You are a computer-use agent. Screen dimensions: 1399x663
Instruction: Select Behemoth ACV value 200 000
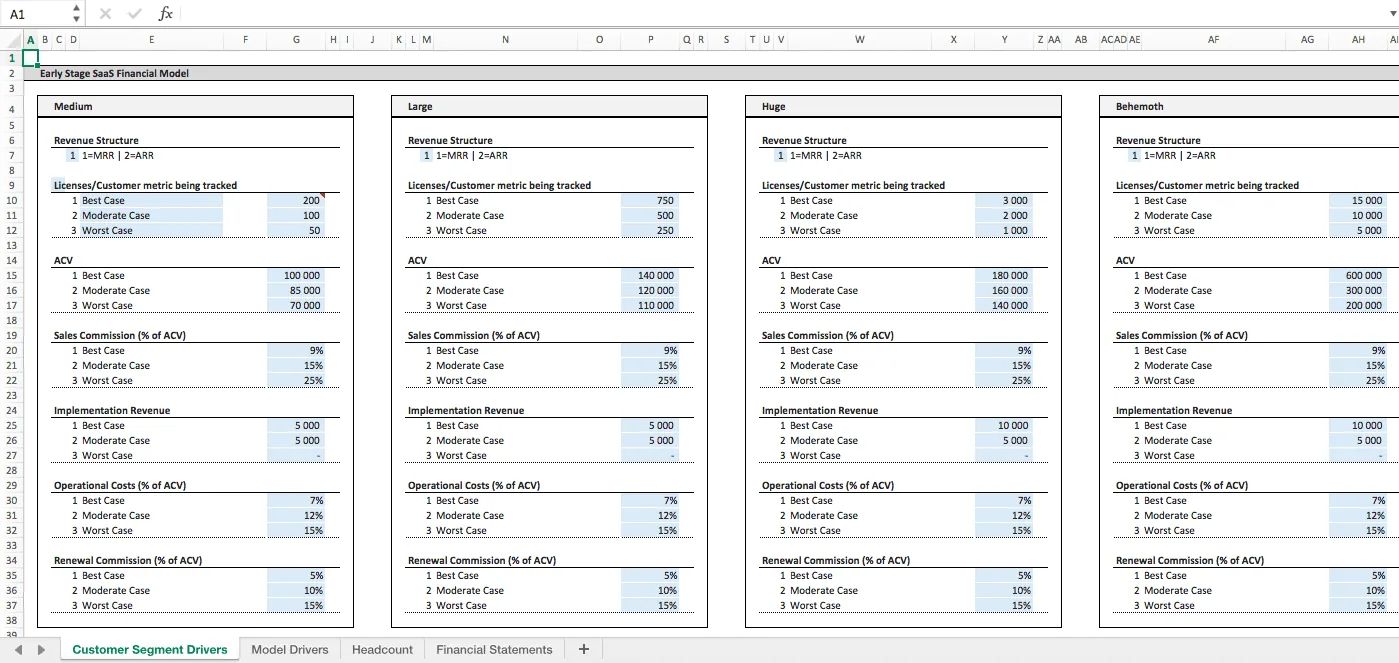pos(1358,305)
